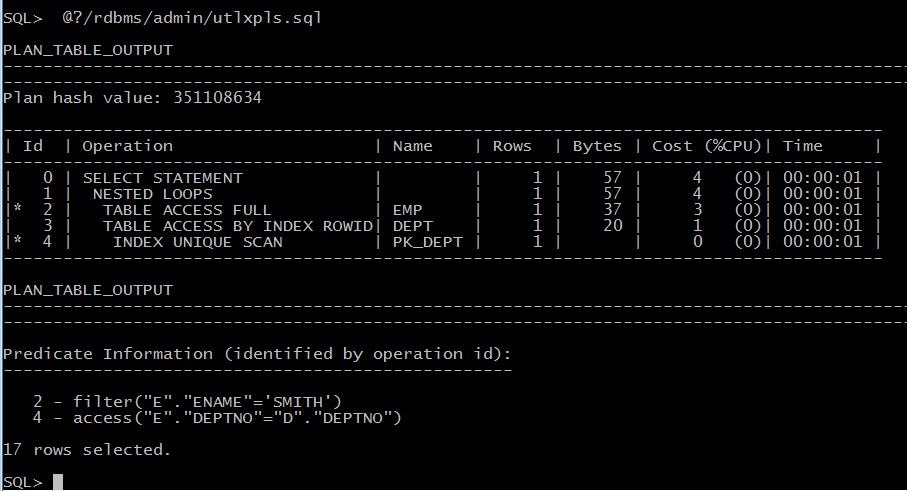The width and height of the screenshot is (908, 492).
Task: Select 'TABLE ACCESS BY INDEX ROWID' operation
Action: [237, 226]
